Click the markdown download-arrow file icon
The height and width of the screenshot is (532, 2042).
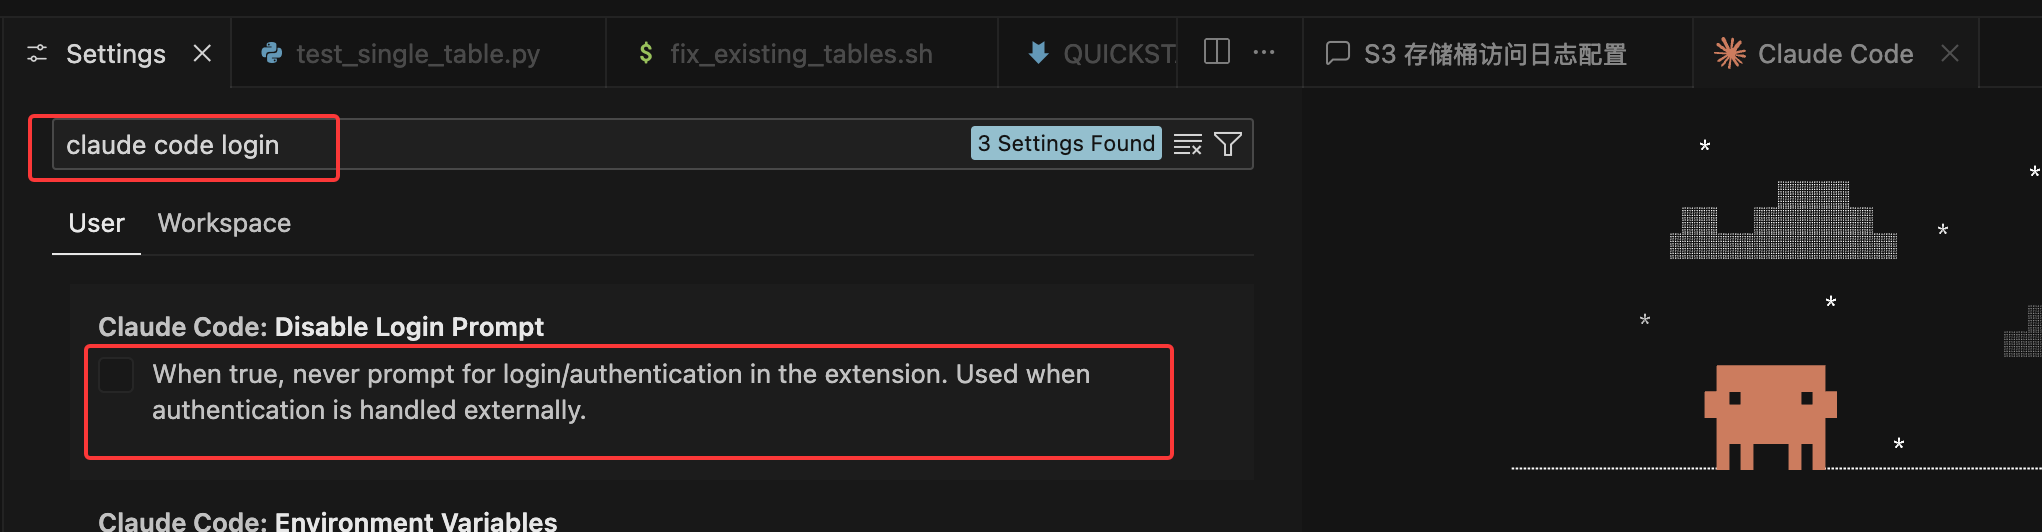(1038, 53)
